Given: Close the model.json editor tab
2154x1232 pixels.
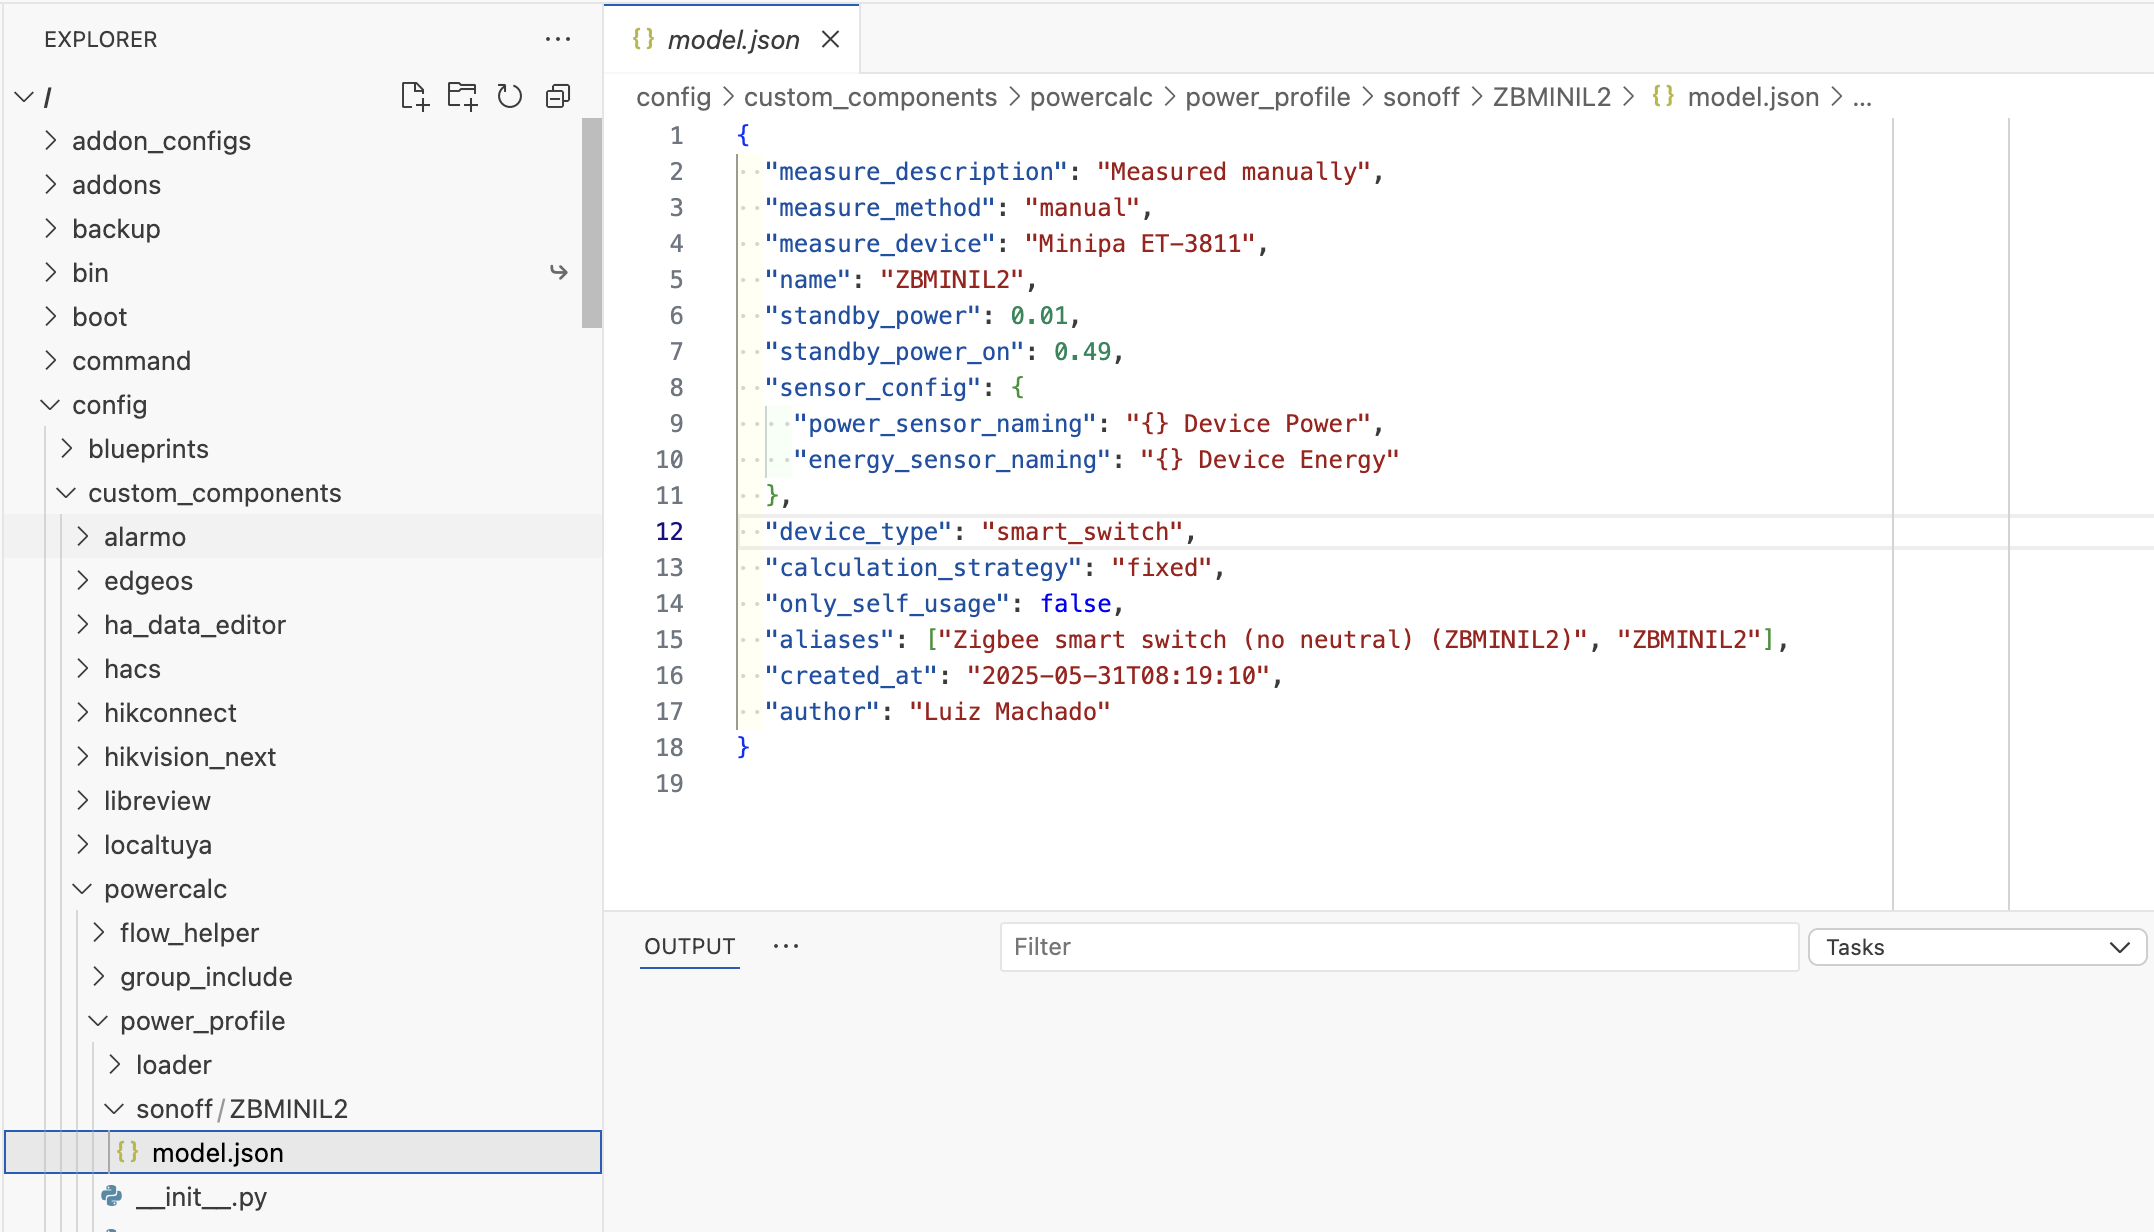Looking at the screenshot, I should [830, 39].
